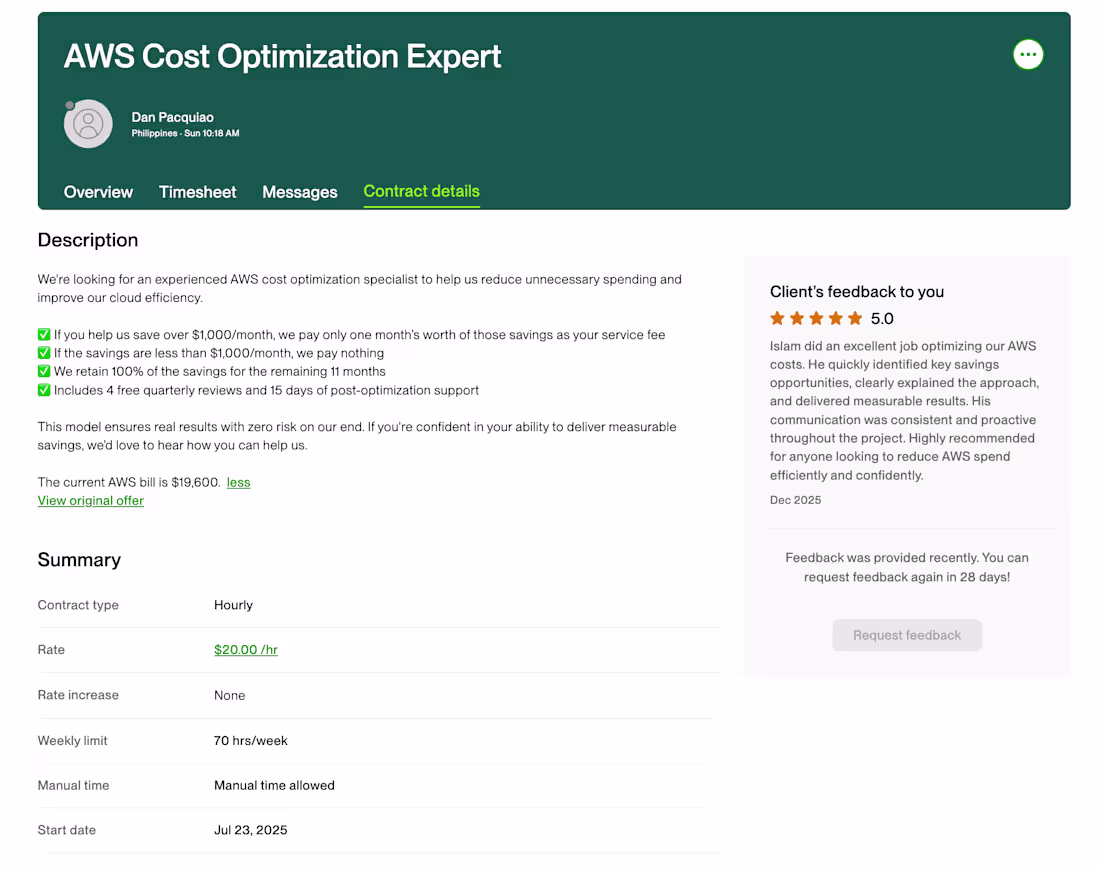Go to the Messages tab
The width and height of the screenshot is (1100, 870).
[x=299, y=192]
